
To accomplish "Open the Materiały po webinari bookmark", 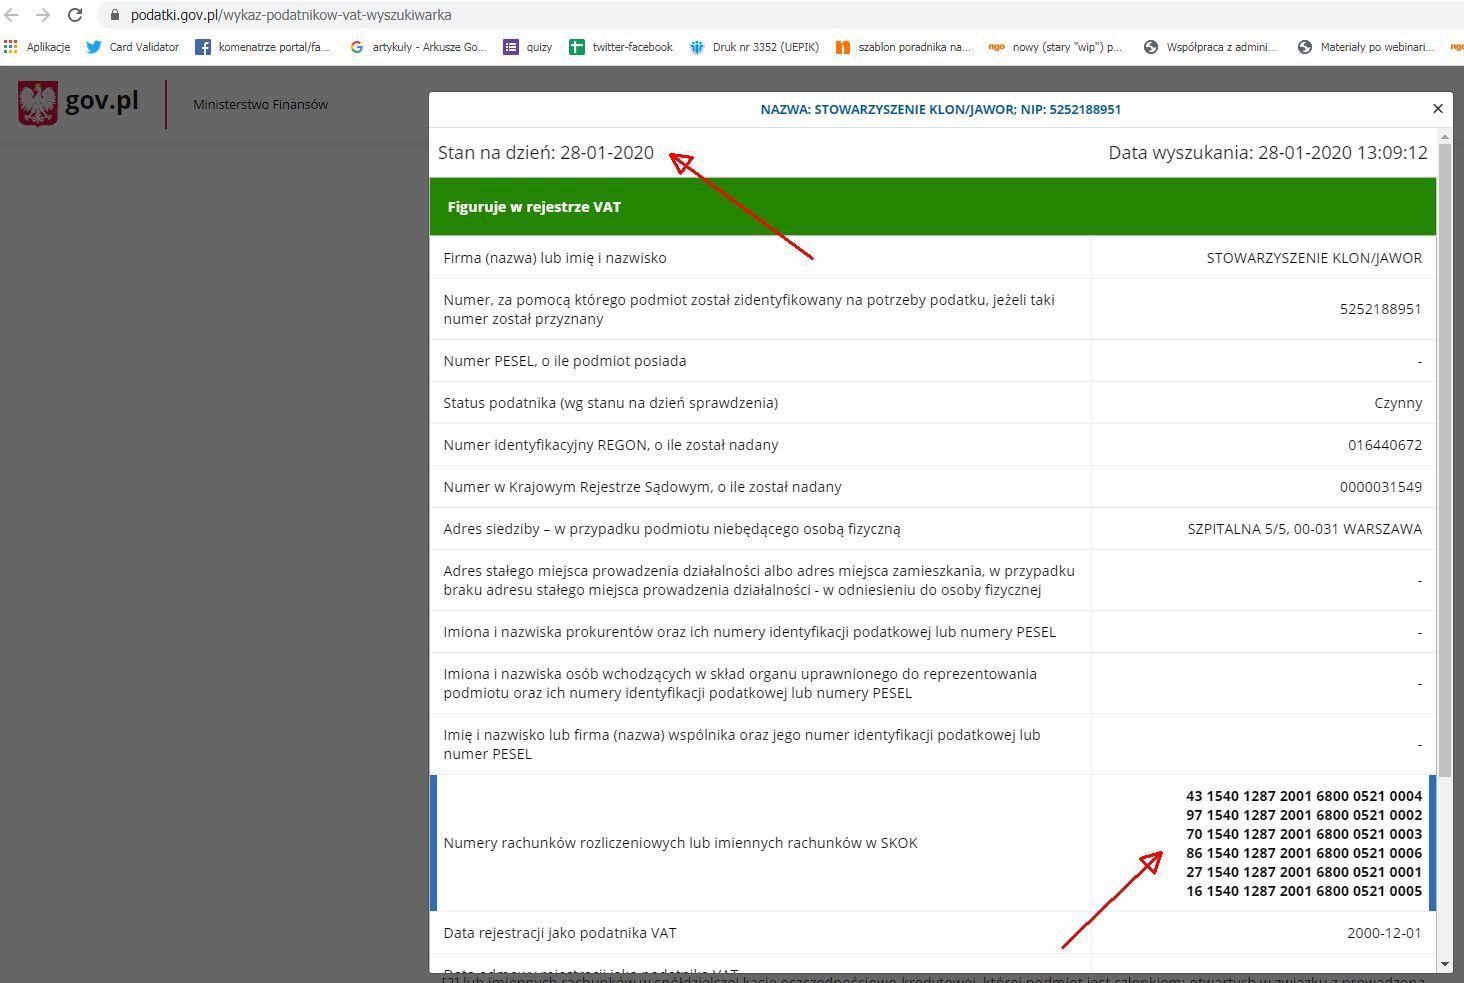I will click(x=1366, y=47).
